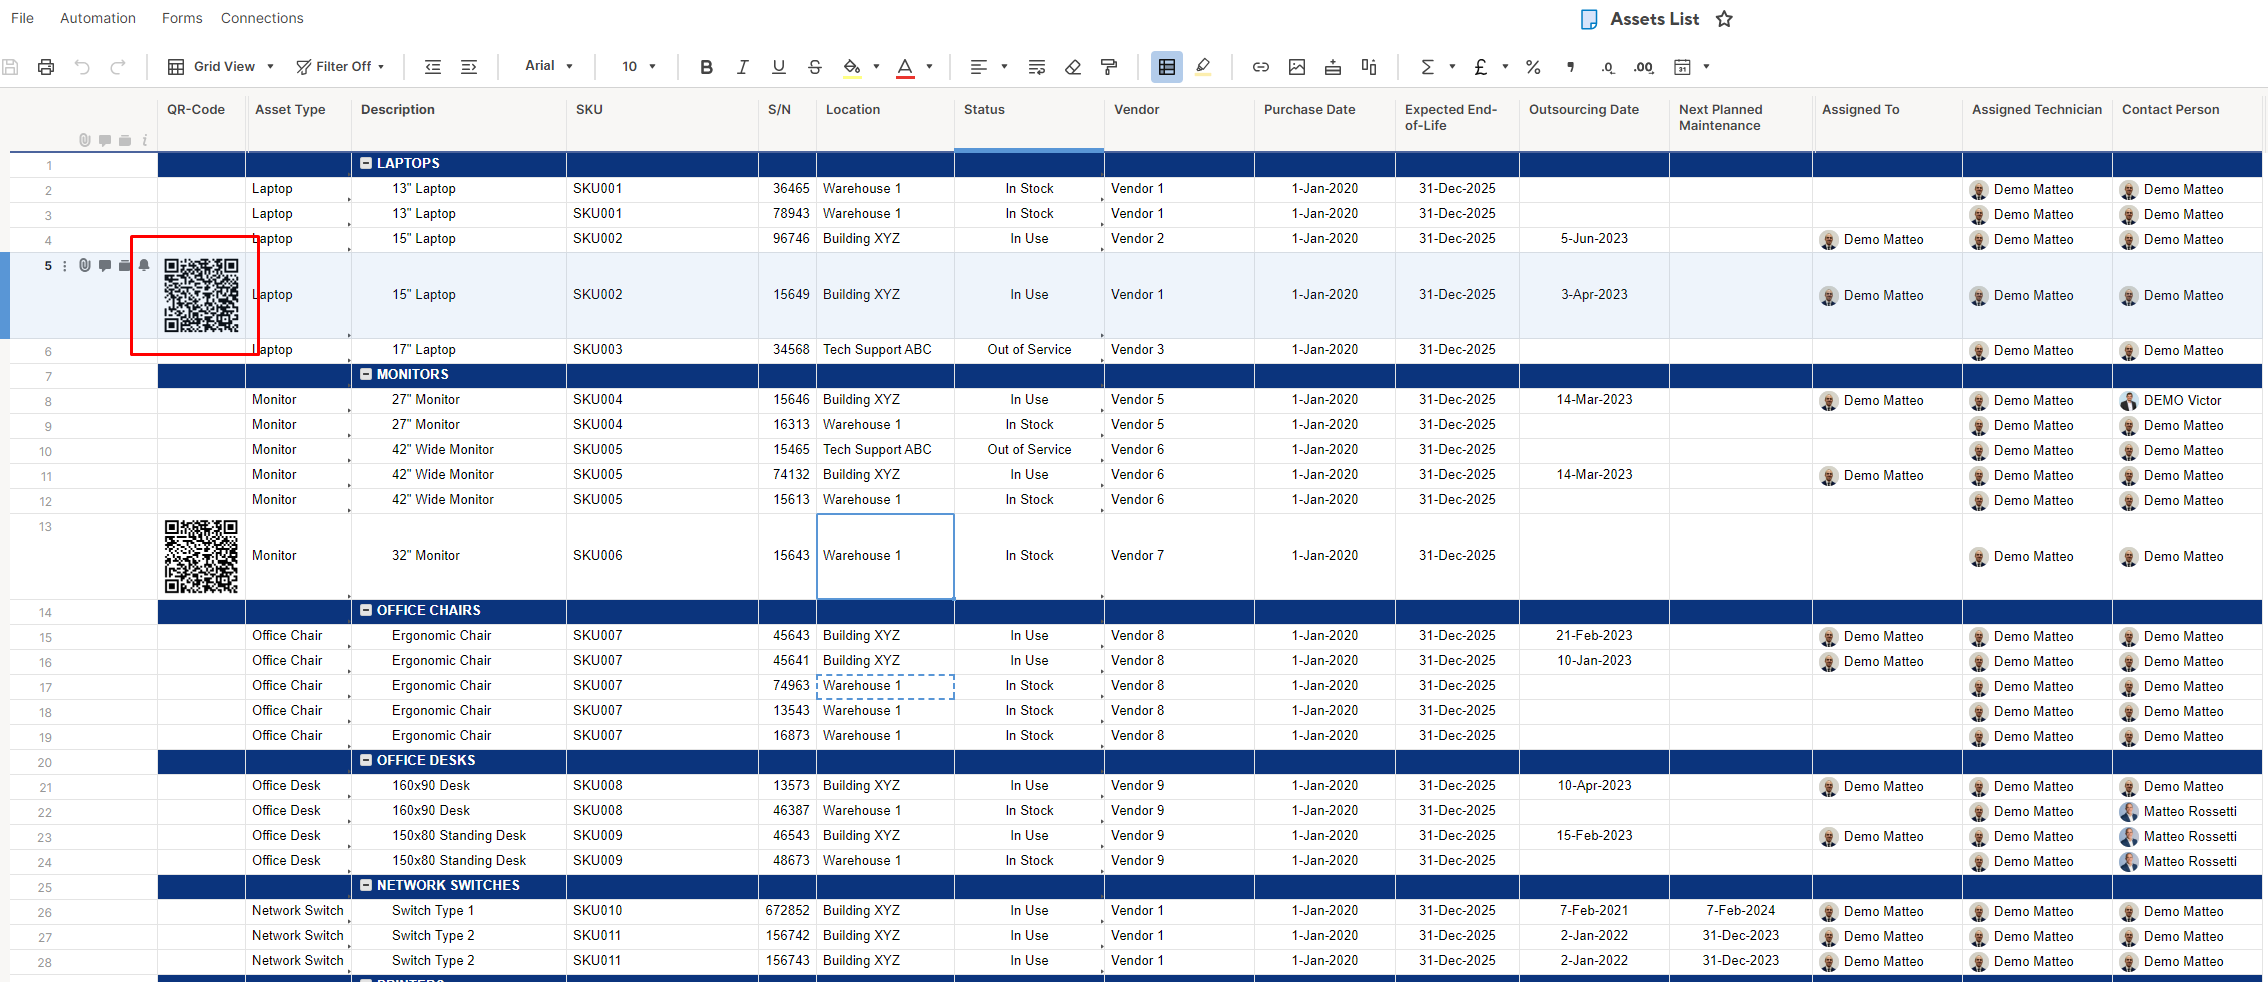Toggle bold formatting

[706, 67]
